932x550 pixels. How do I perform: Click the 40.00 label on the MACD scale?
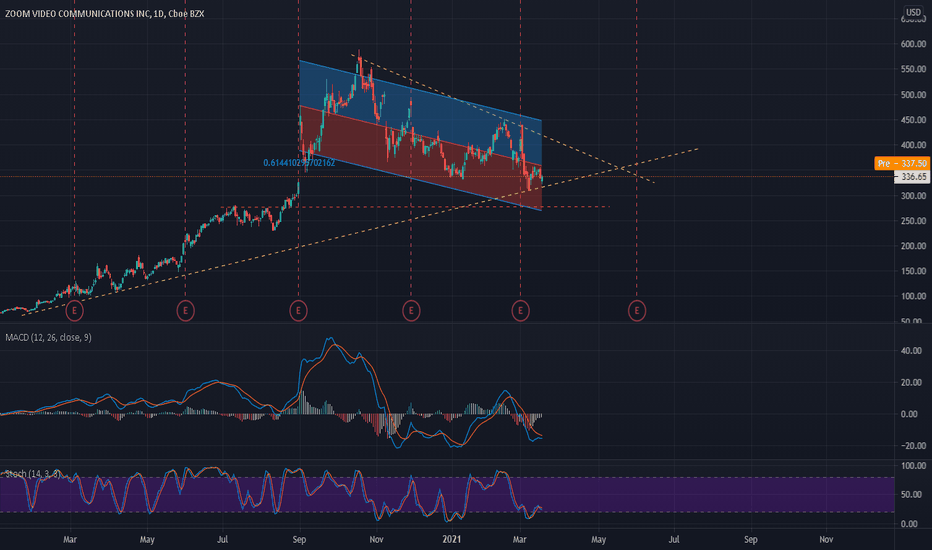pos(913,351)
